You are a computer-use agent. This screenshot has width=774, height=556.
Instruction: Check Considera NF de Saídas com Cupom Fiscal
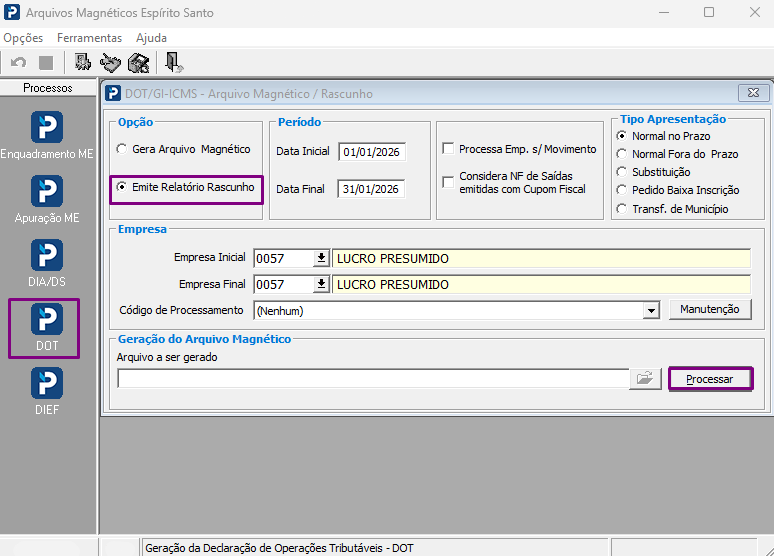point(448,182)
